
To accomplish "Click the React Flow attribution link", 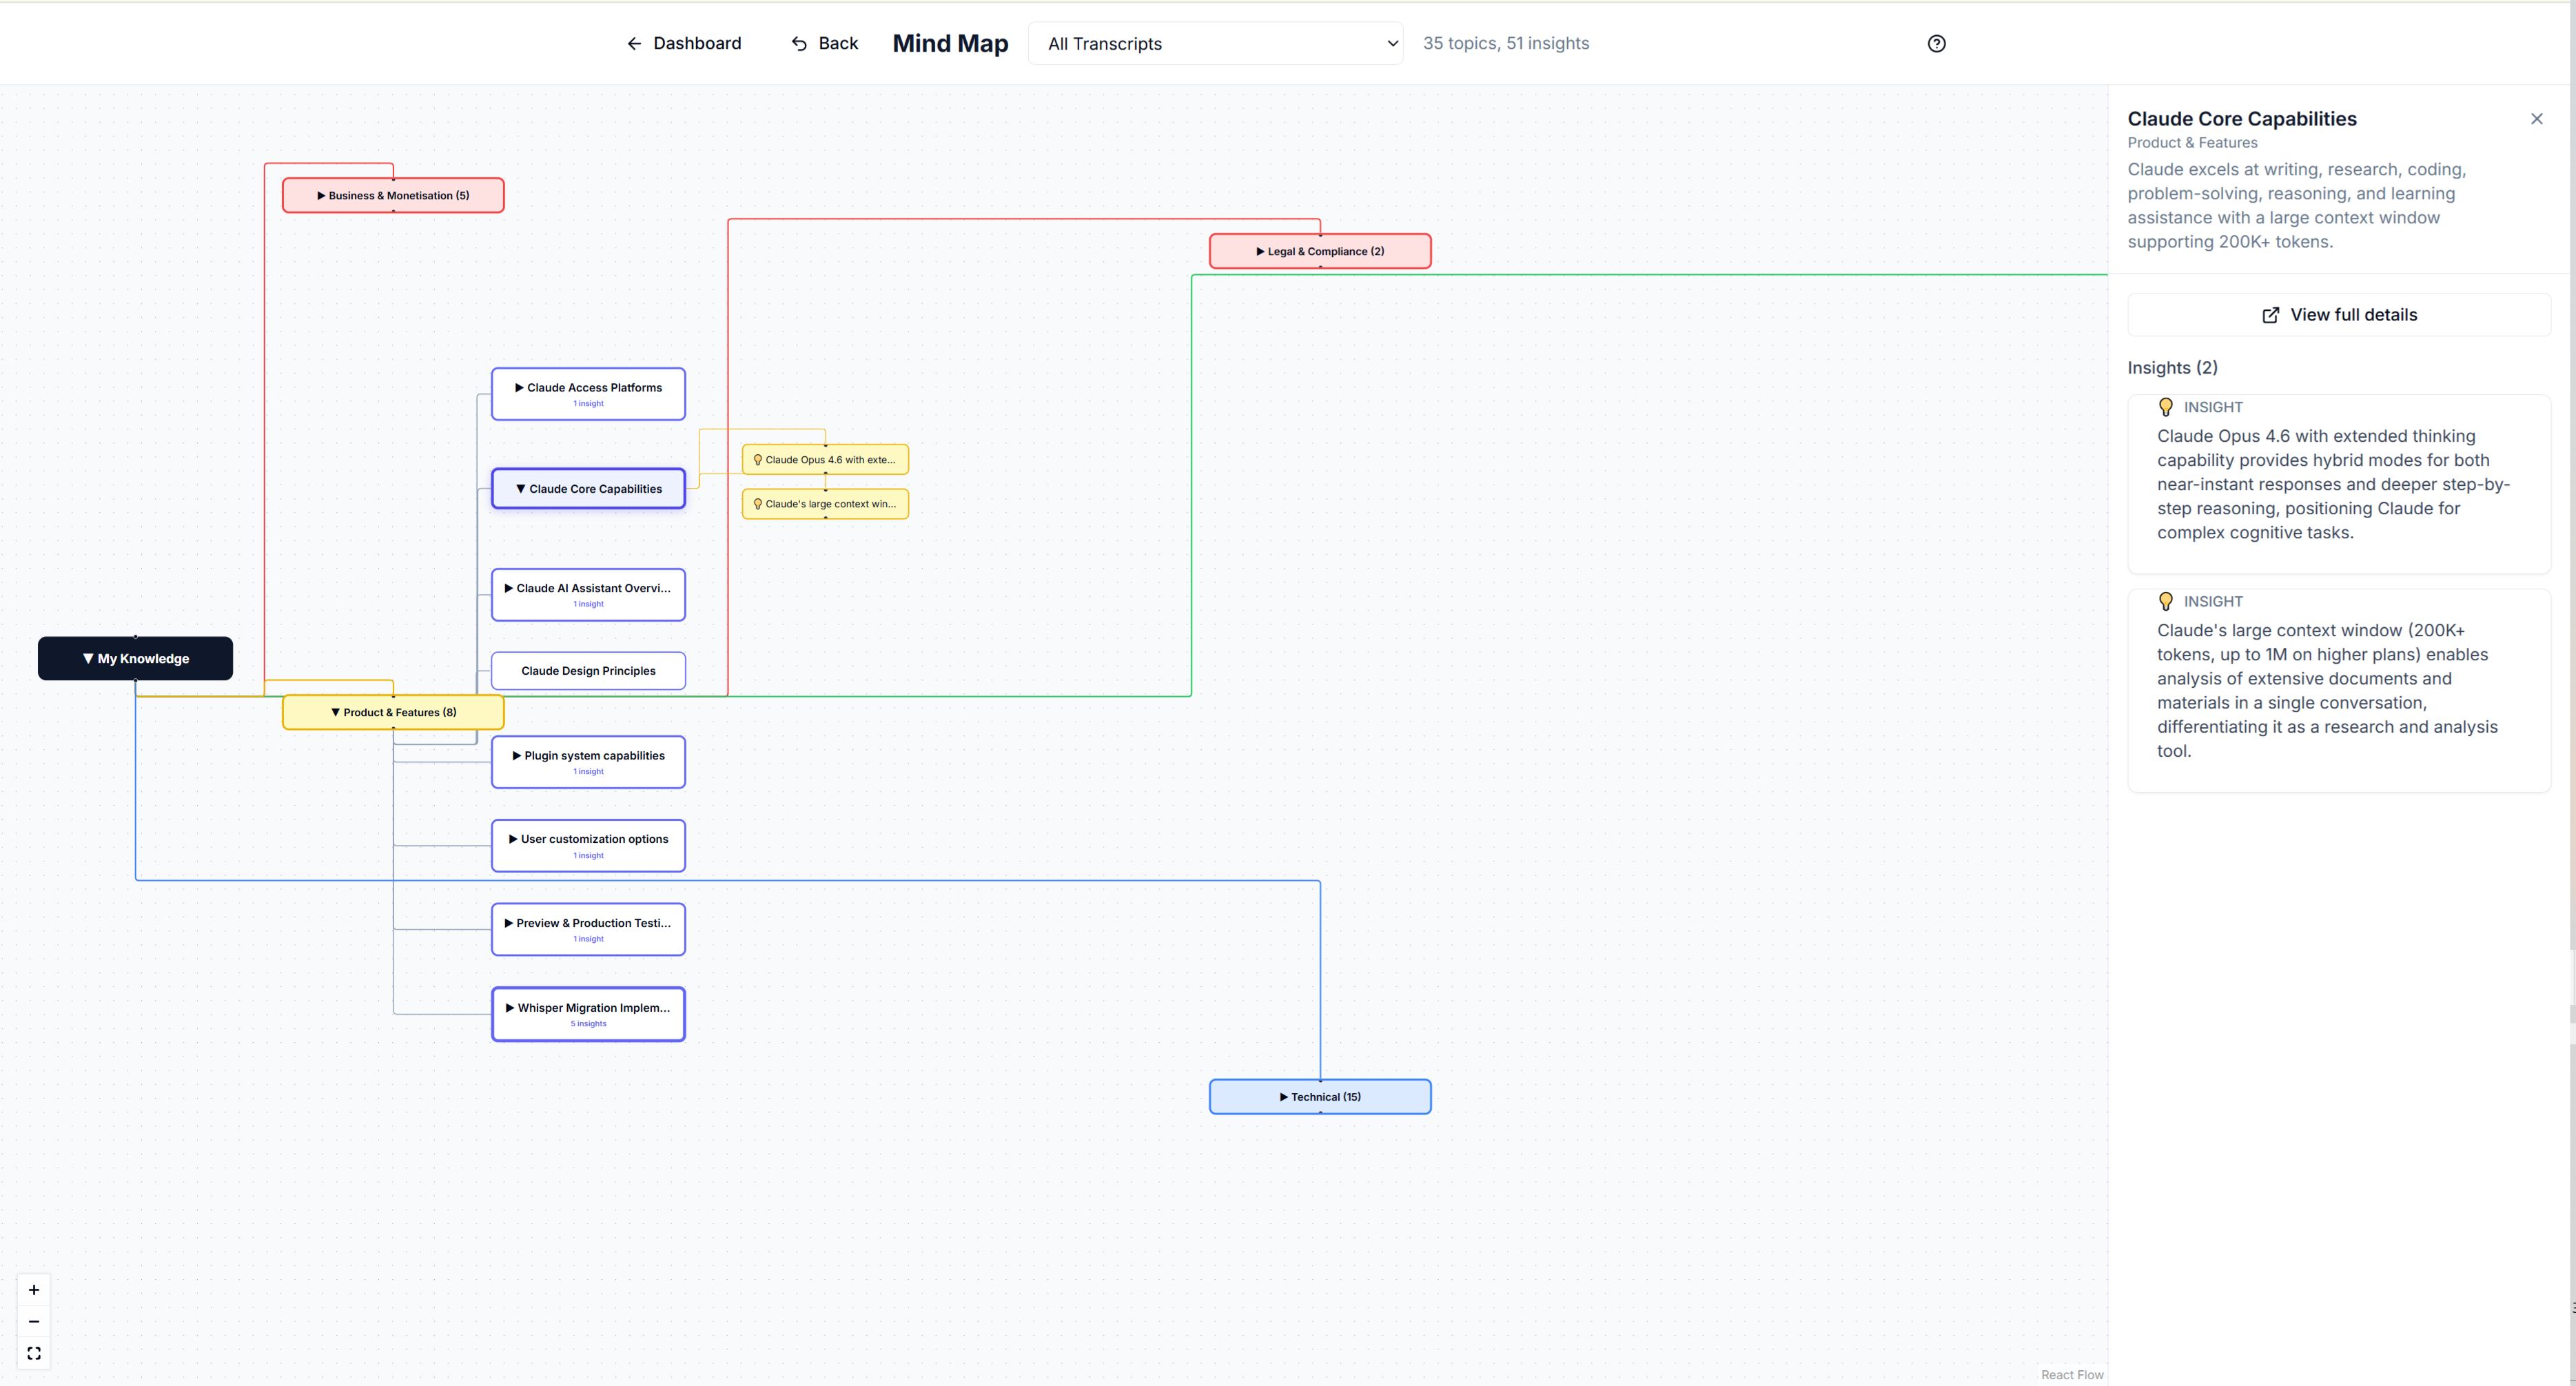I will pyautogui.click(x=2072, y=1375).
